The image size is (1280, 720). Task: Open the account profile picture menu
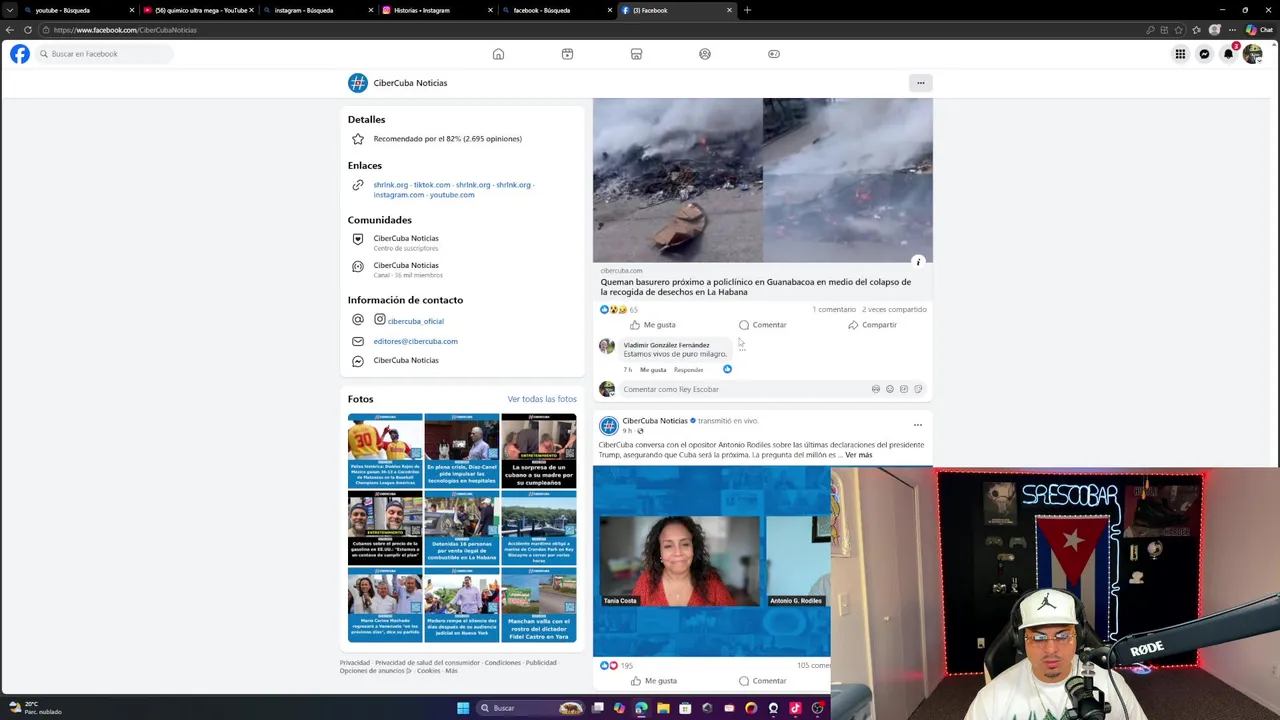click(1252, 54)
